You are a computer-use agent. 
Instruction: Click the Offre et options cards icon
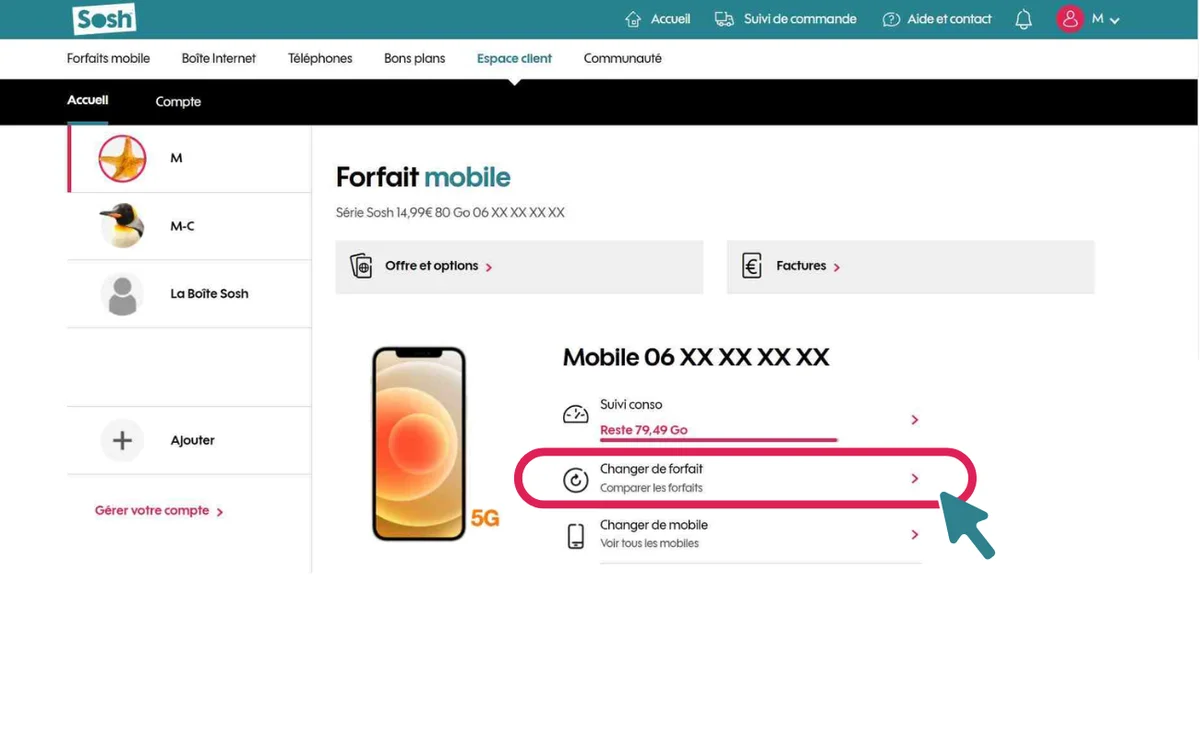(361, 266)
